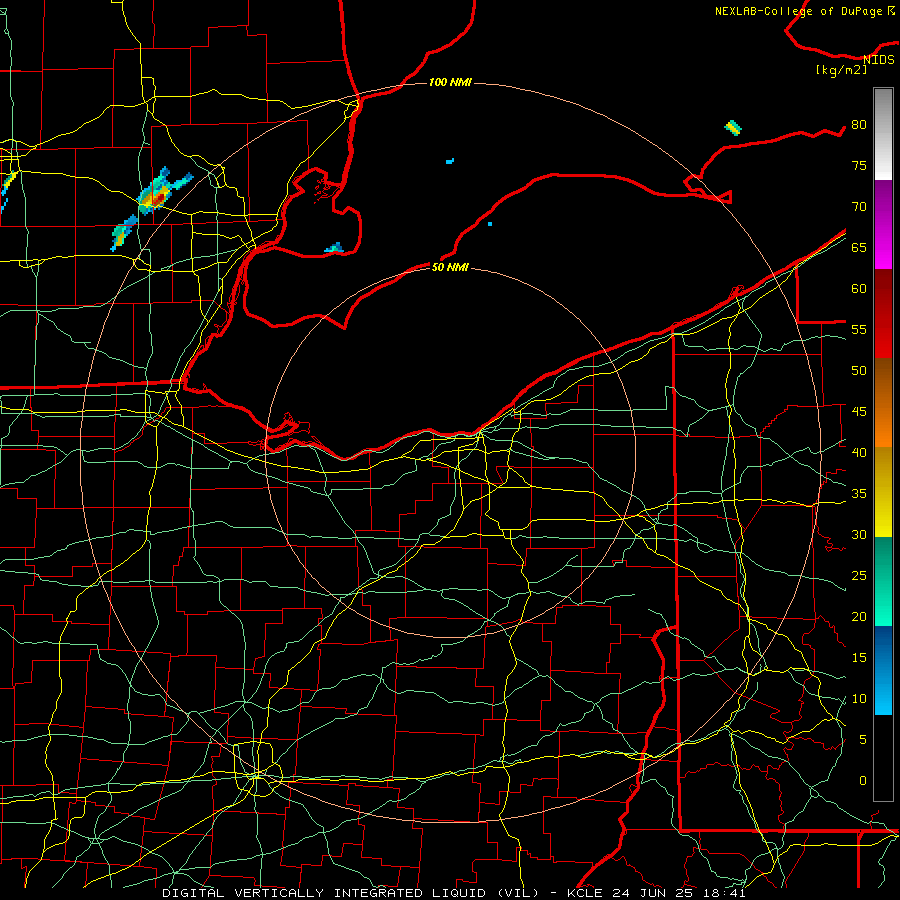
Task: Click the 50 value on the color scale
Action: (x=859, y=370)
